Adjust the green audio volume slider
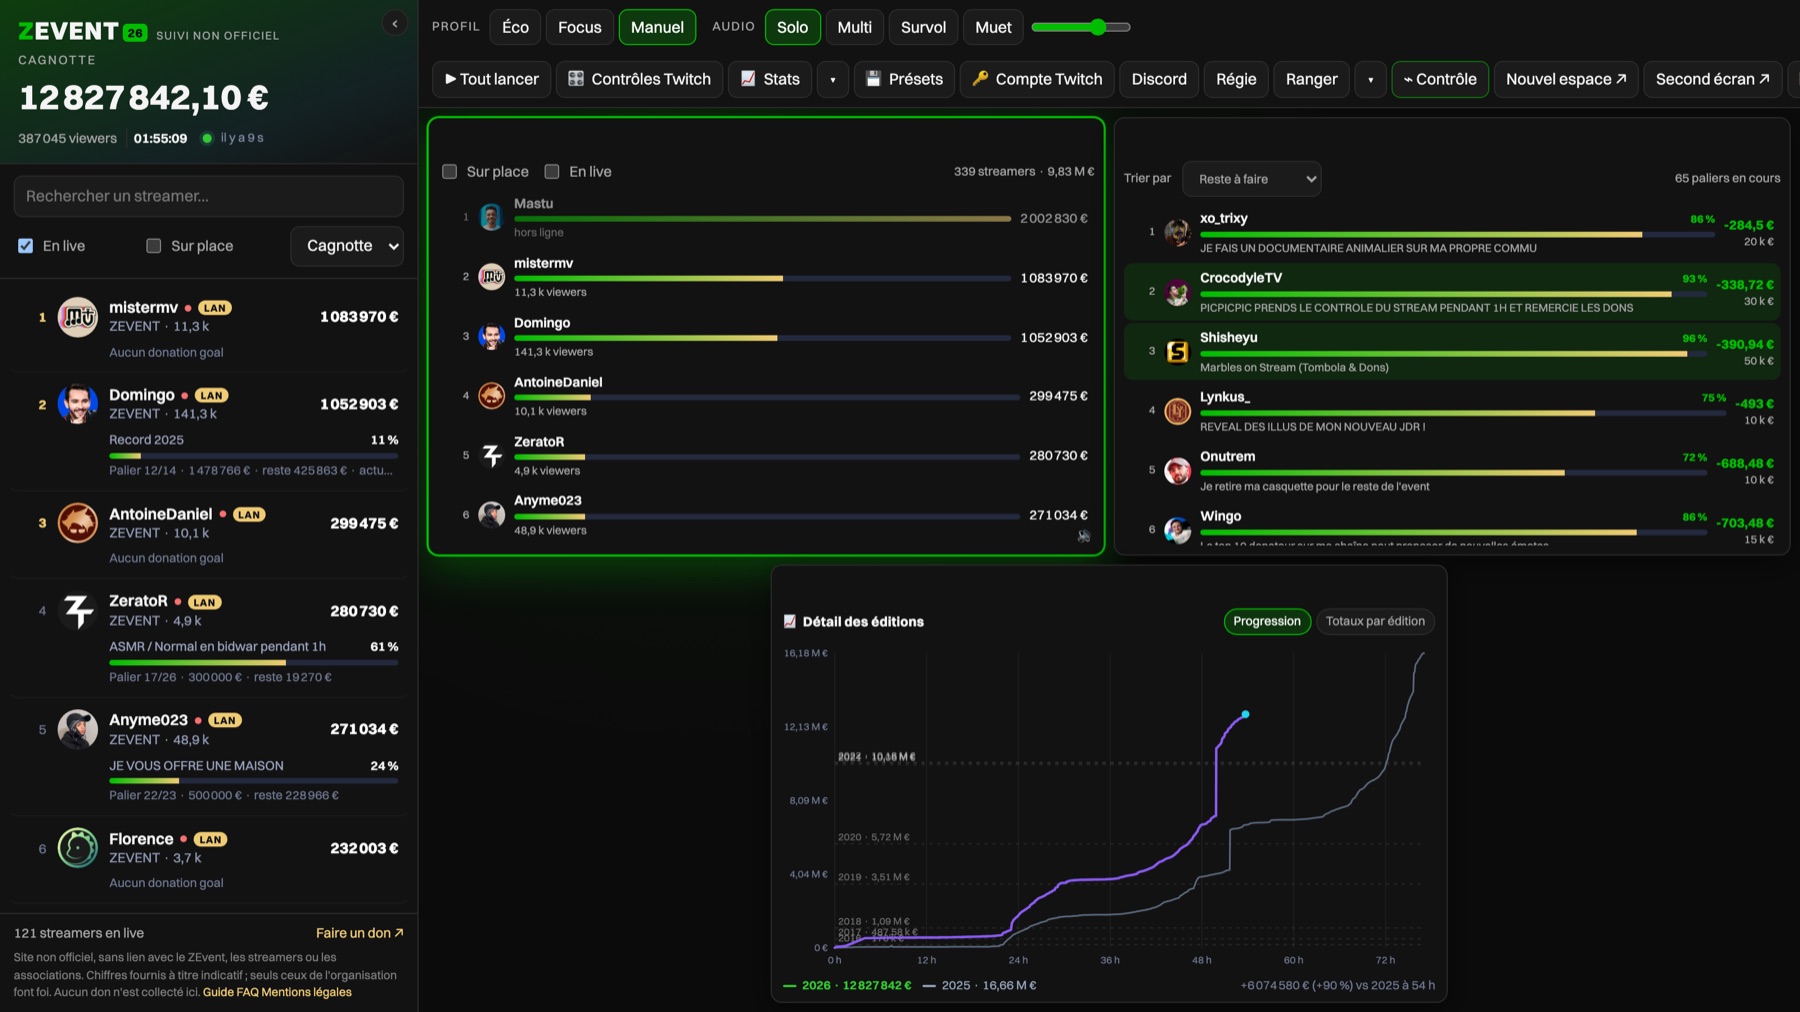This screenshot has height=1012, width=1800. click(1081, 27)
